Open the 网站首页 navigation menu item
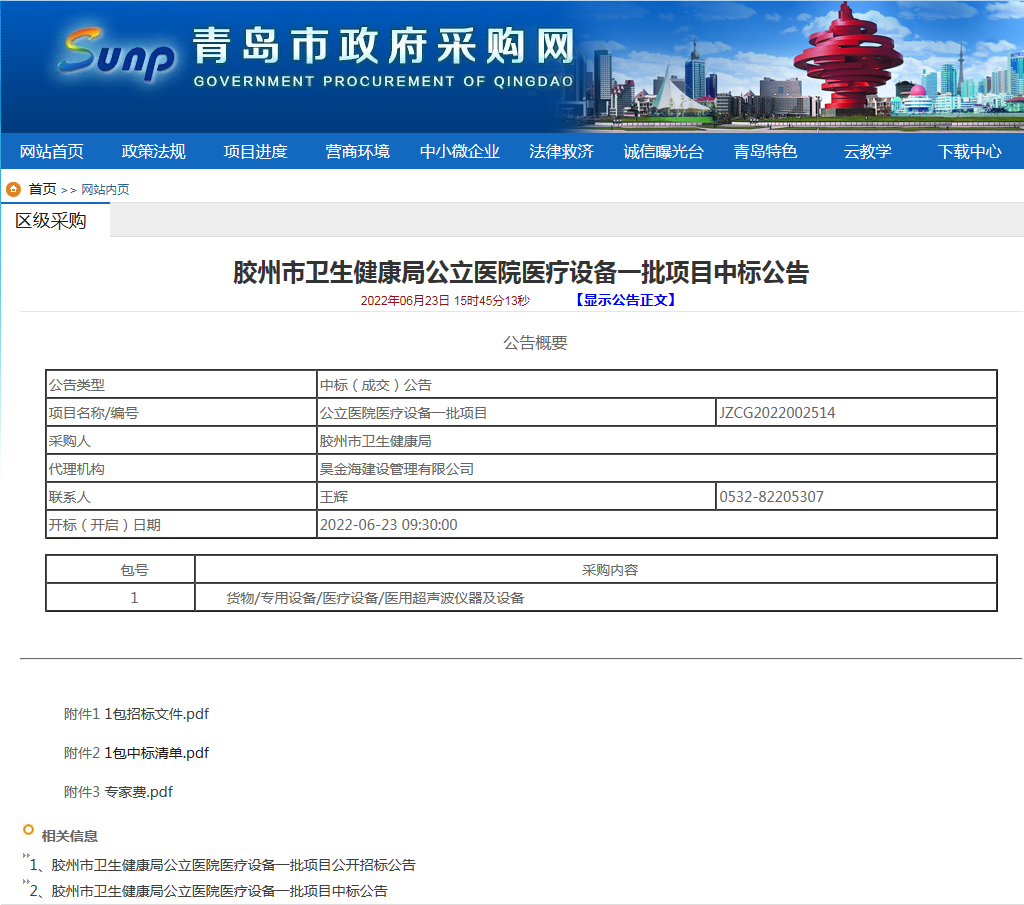 (52, 152)
